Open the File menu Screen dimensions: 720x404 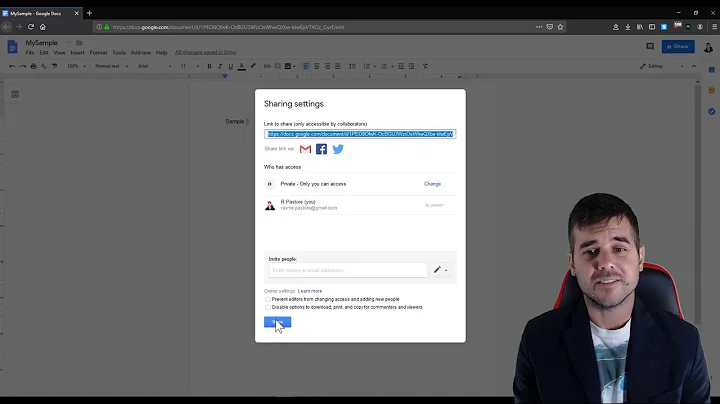coord(30,53)
